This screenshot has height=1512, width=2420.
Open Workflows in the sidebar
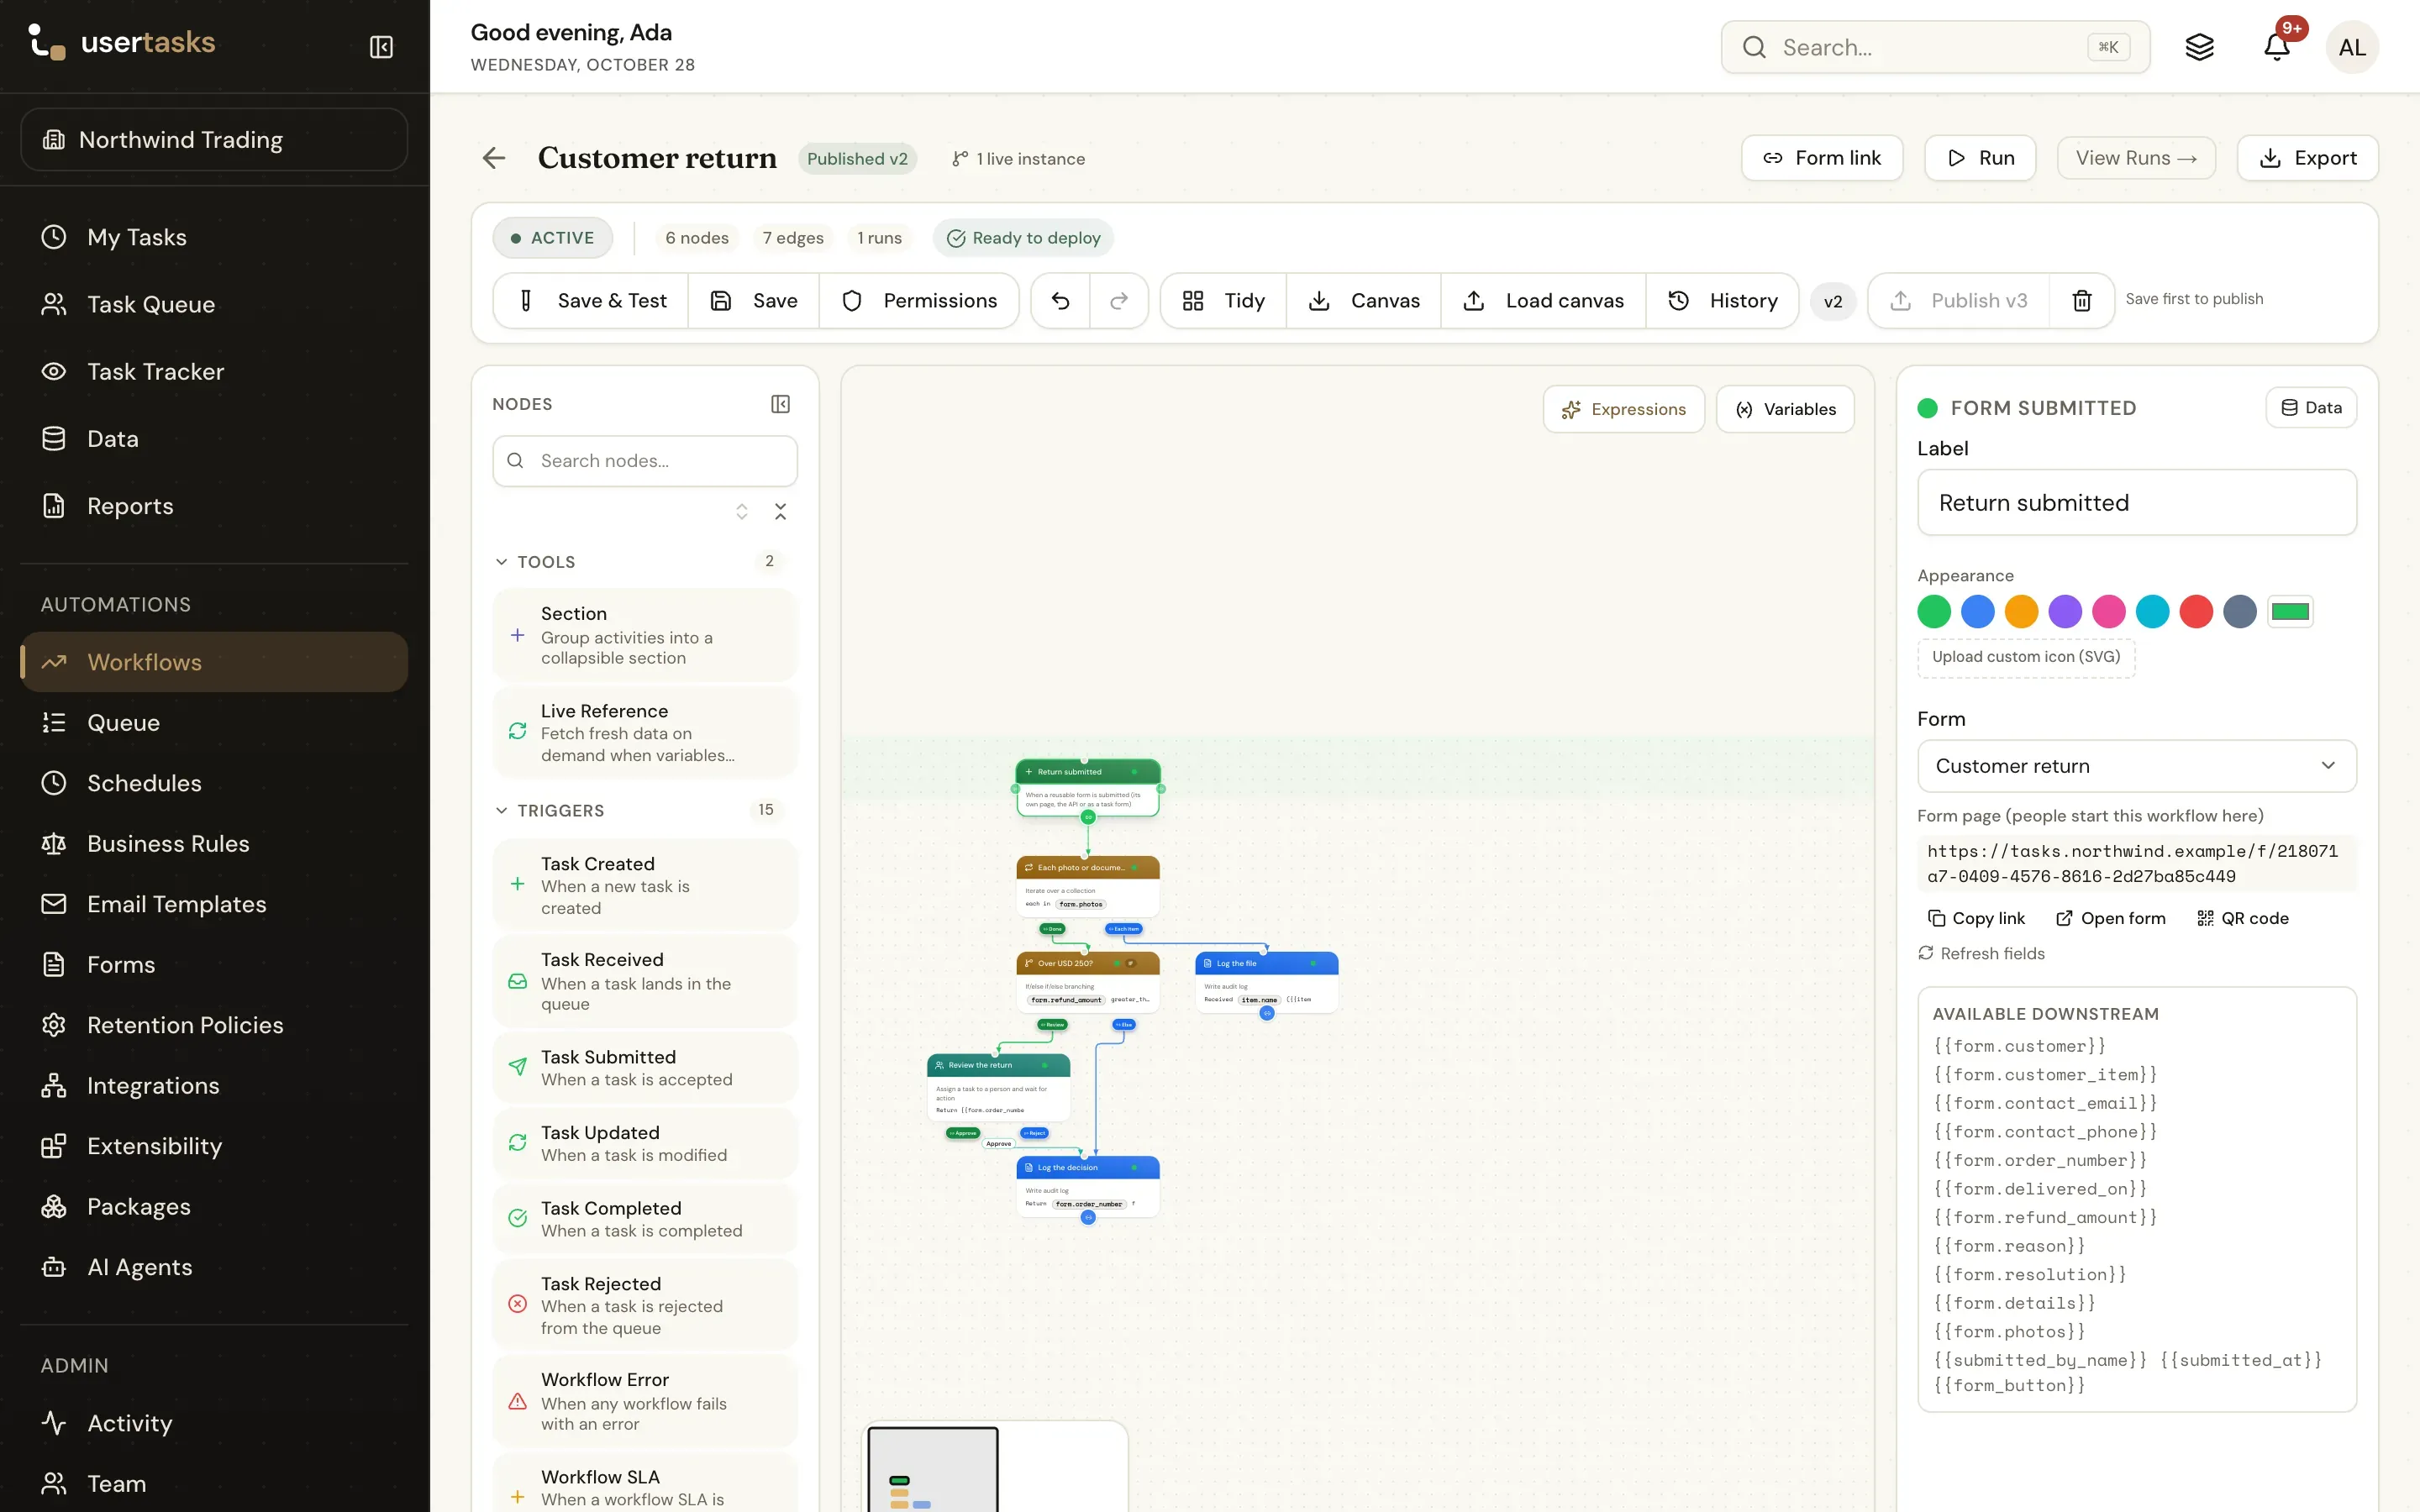[214, 662]
